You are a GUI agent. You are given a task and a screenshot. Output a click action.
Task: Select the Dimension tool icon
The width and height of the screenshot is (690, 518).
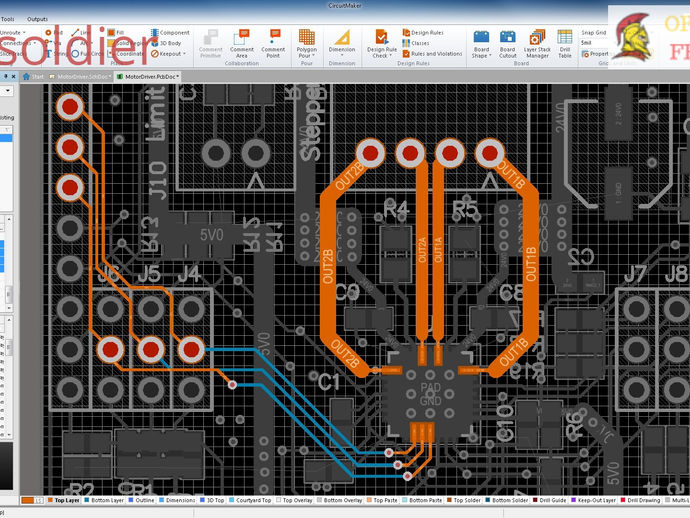tap(342, 37)
